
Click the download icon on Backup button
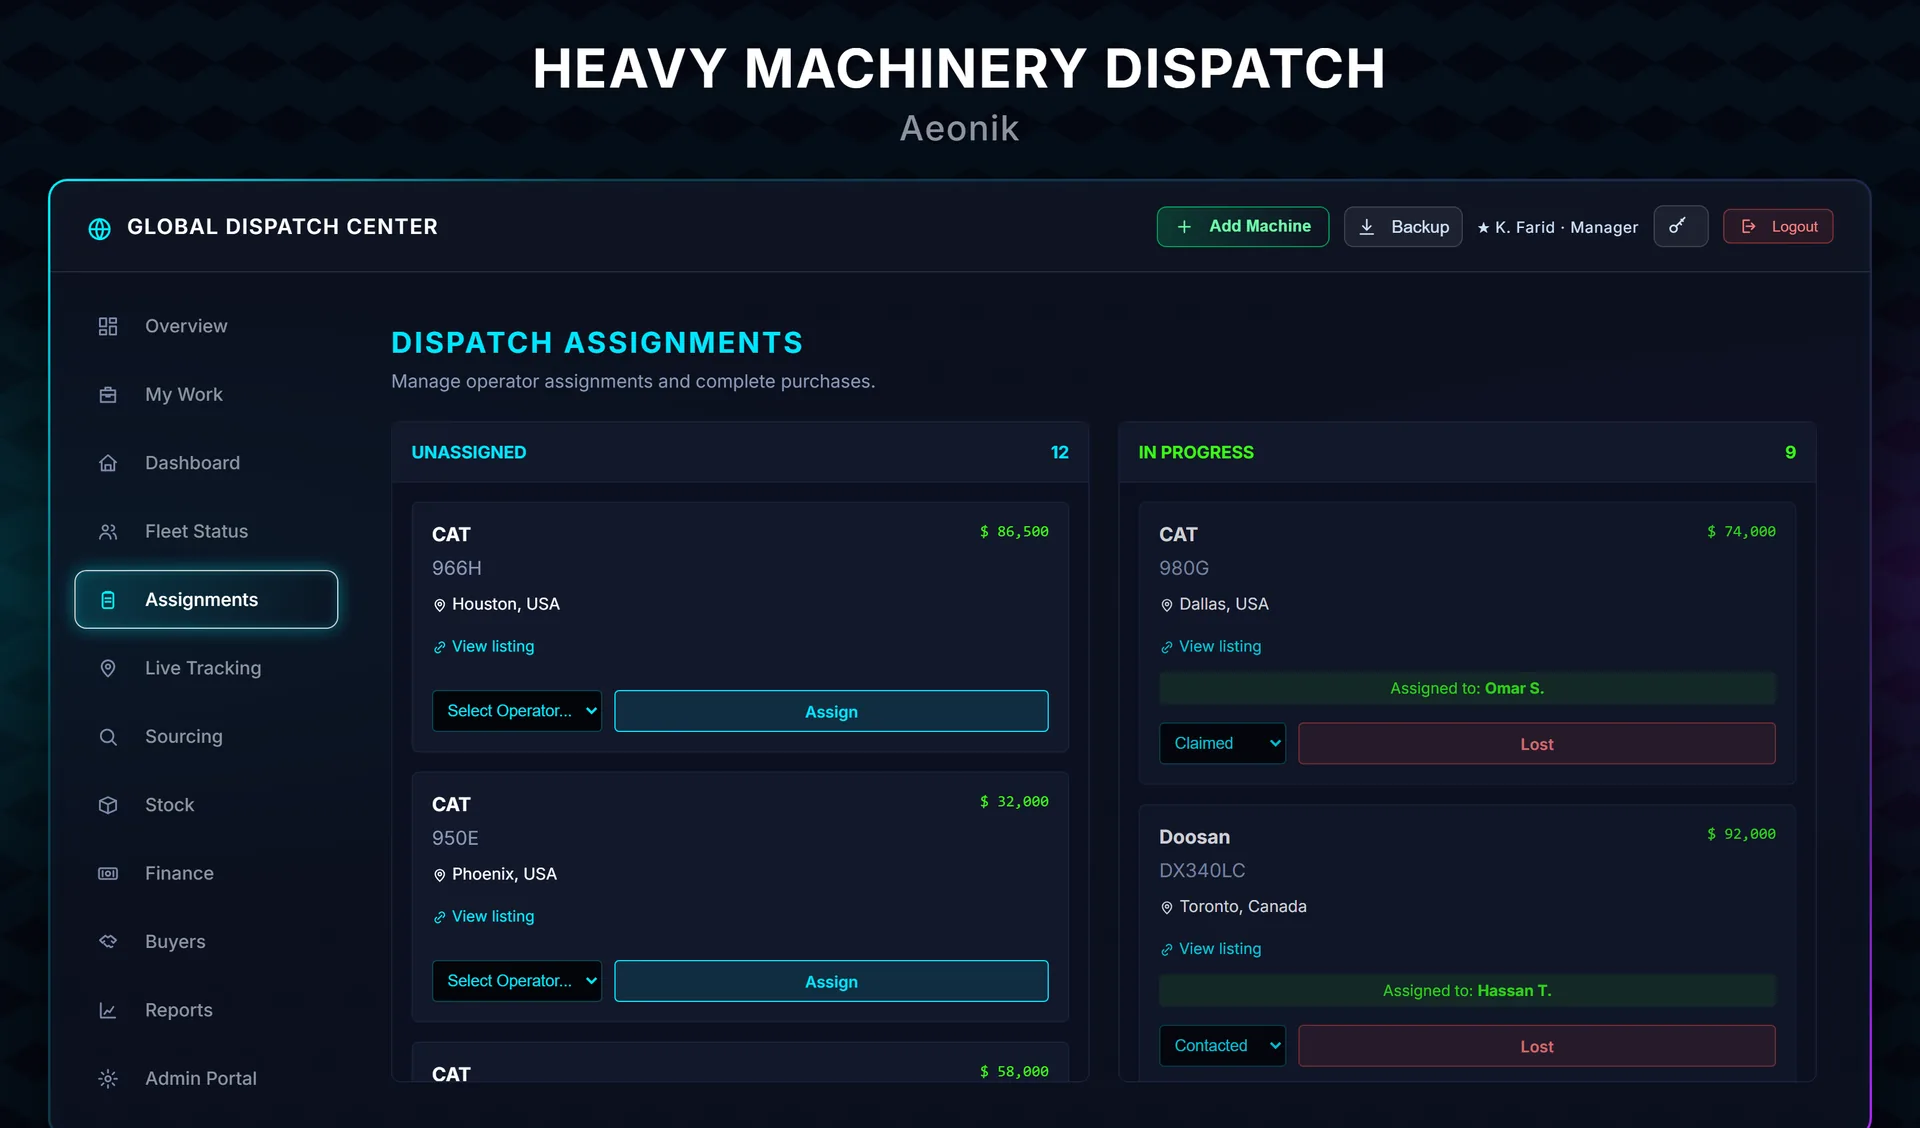(x=1367, y=227)
